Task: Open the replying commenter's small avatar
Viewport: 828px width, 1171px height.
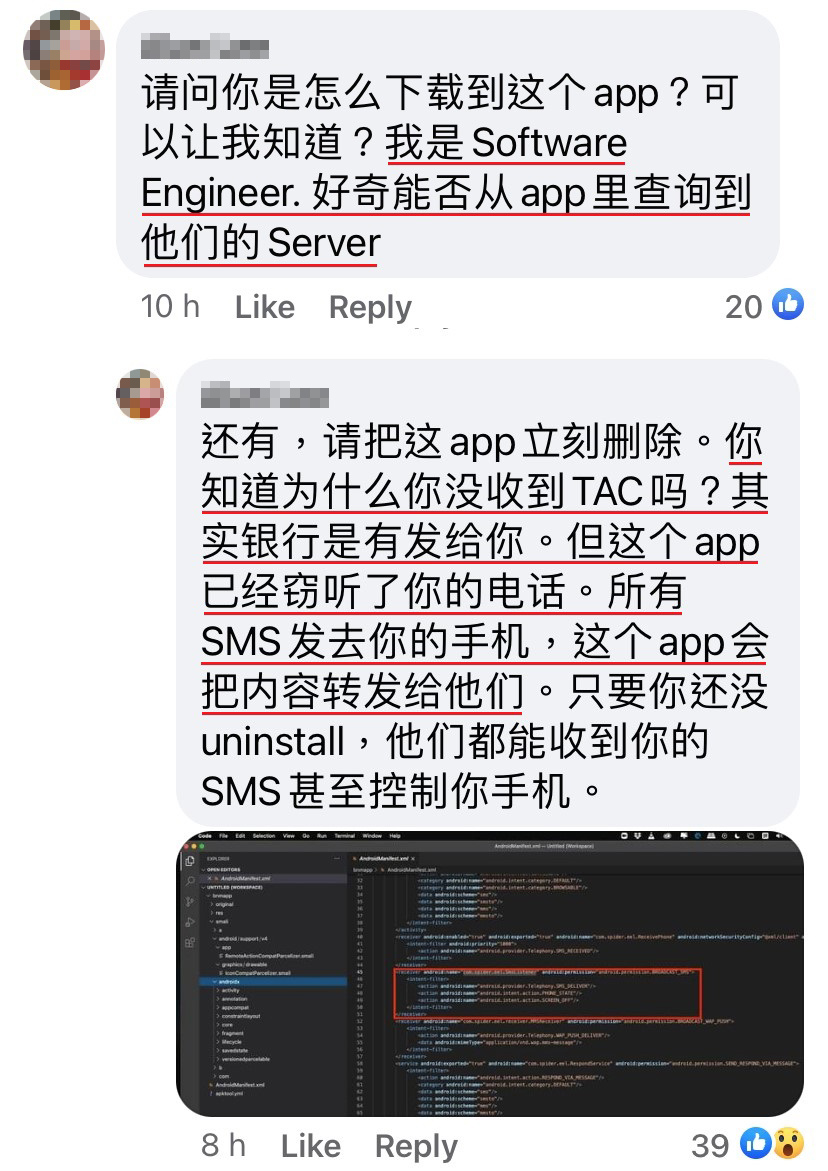Action: click(x=140, y=394)
